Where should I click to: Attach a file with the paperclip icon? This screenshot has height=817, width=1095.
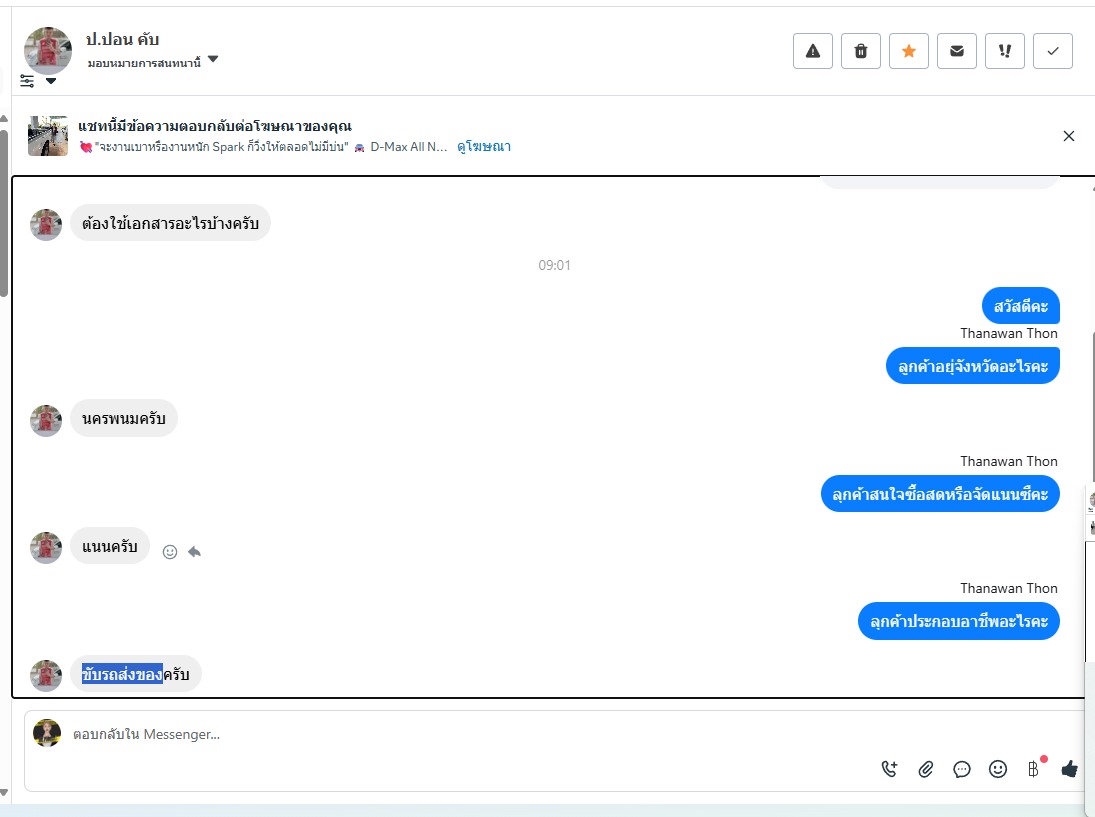[x=925, y=770]
